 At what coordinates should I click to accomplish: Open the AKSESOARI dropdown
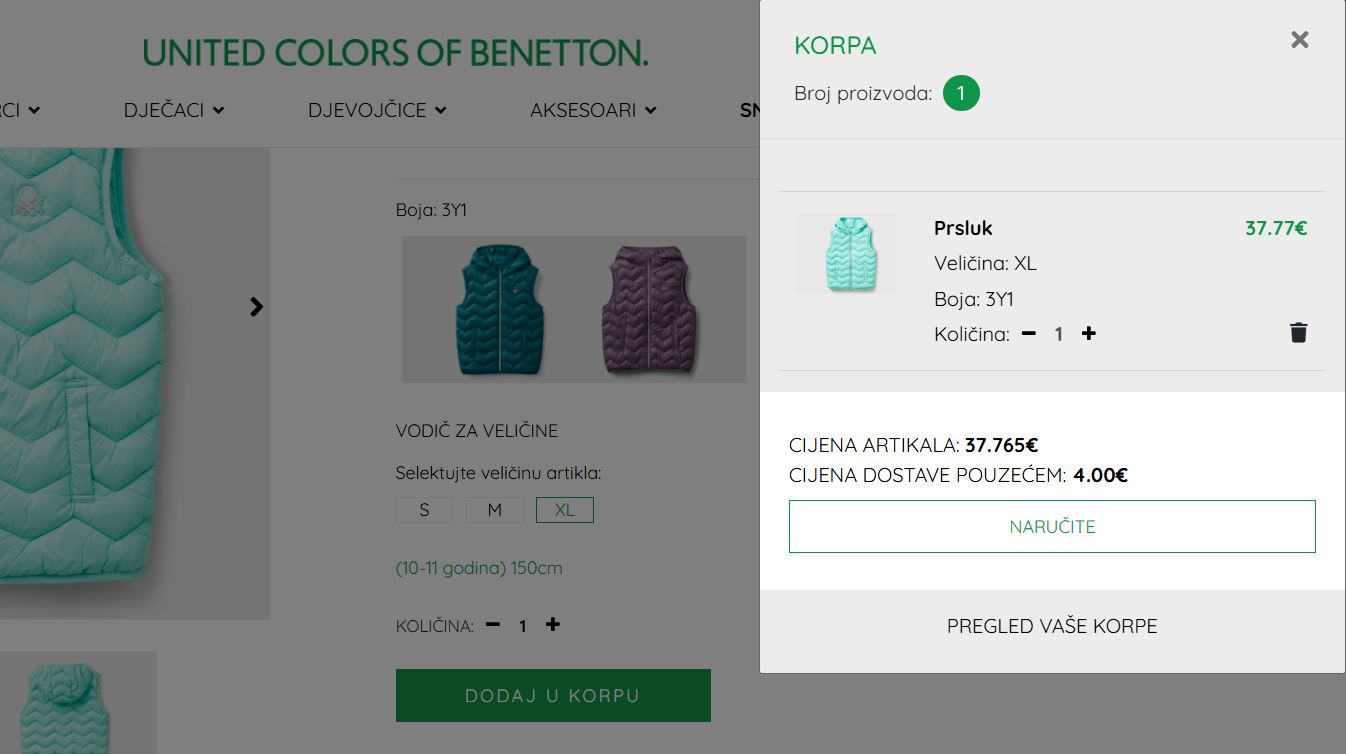pyautogui.click(x=593, y=110)
